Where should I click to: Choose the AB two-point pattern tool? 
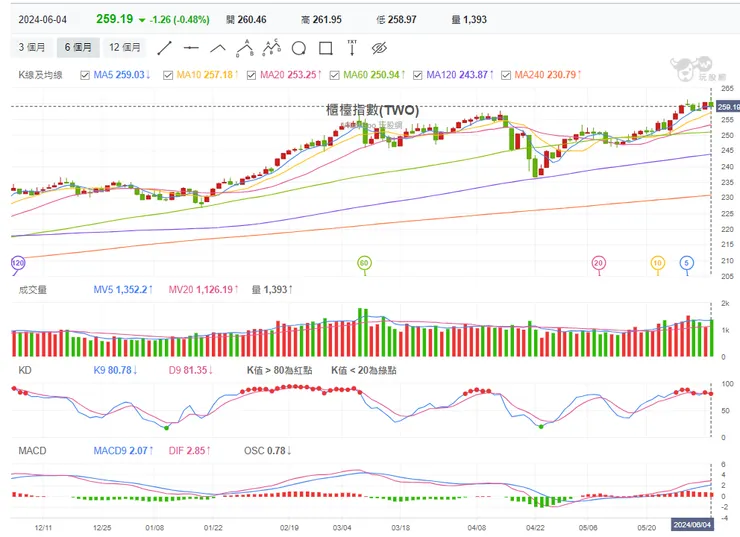click(x=244, y=47)
